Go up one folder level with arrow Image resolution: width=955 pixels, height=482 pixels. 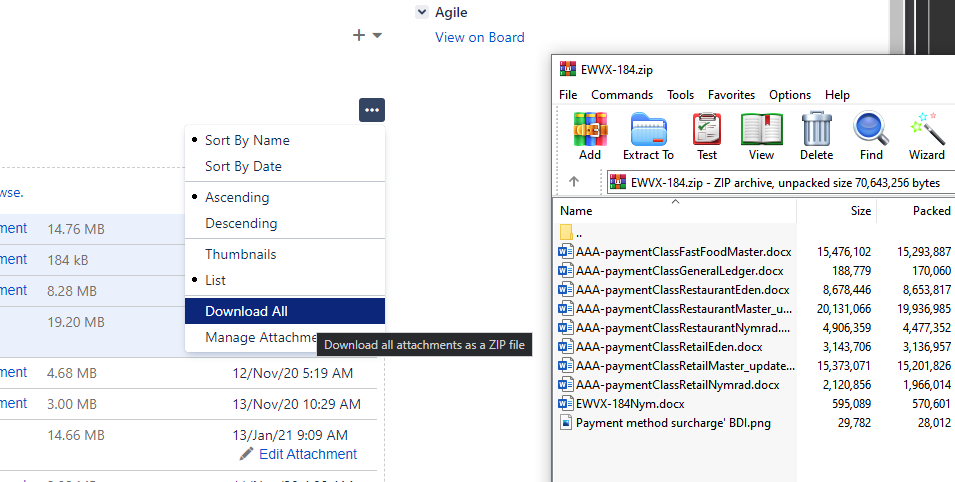click(x=574, y=182)
